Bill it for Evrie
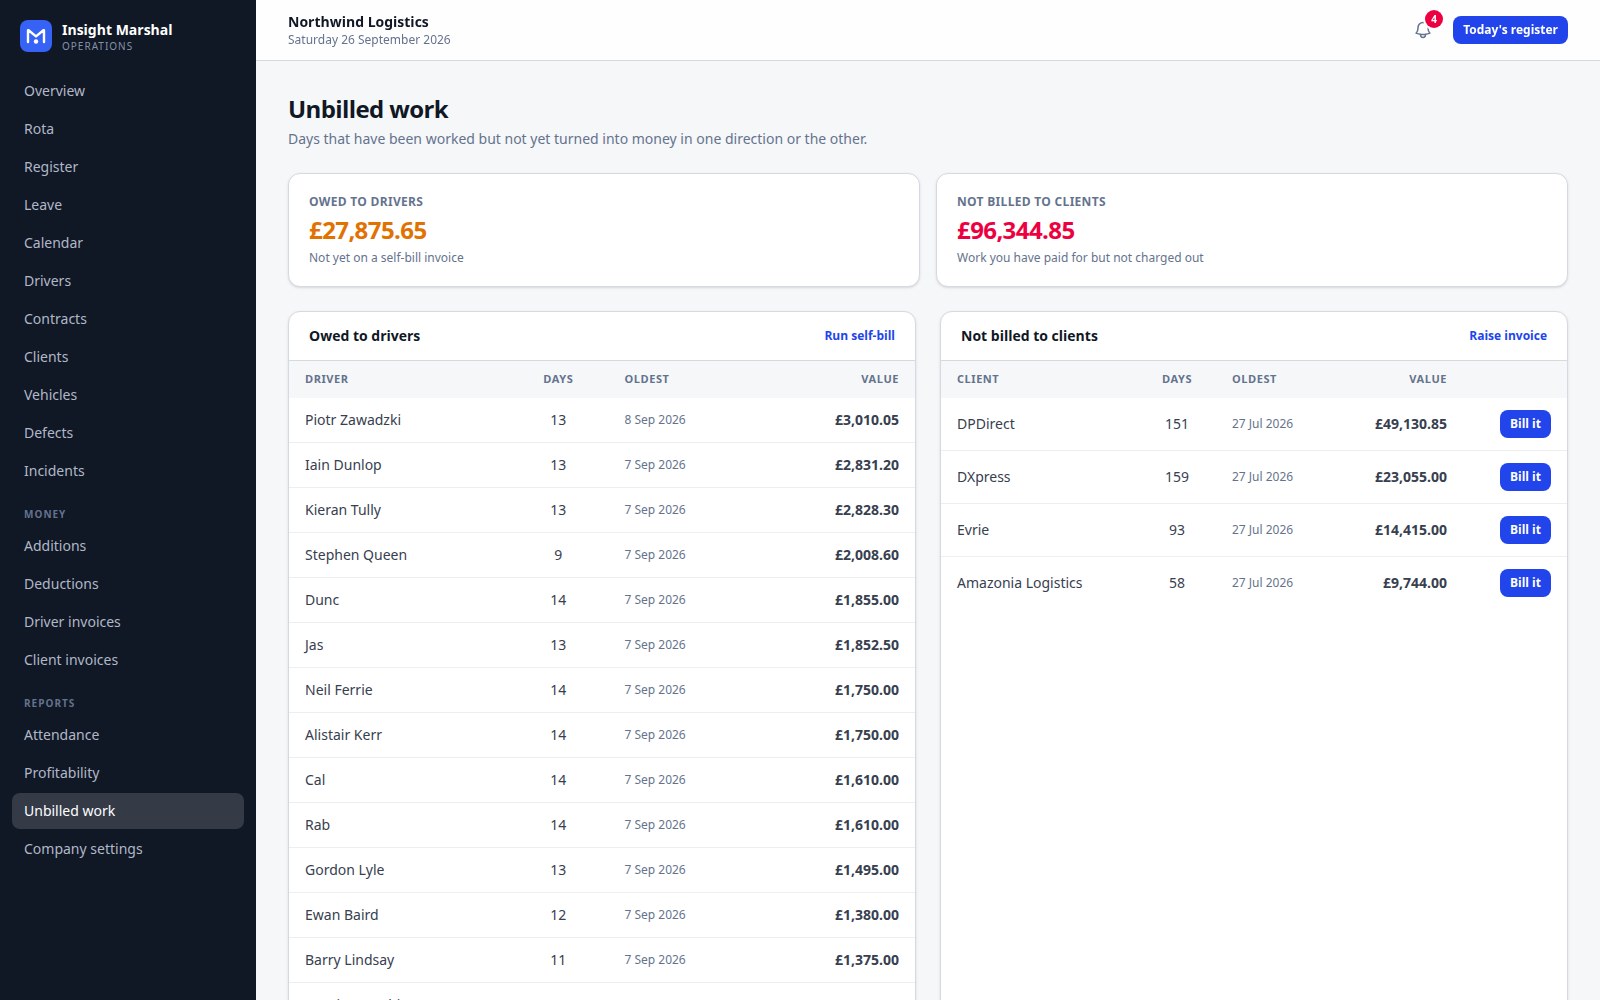1600x1000 pixels. pos(1525,530)
